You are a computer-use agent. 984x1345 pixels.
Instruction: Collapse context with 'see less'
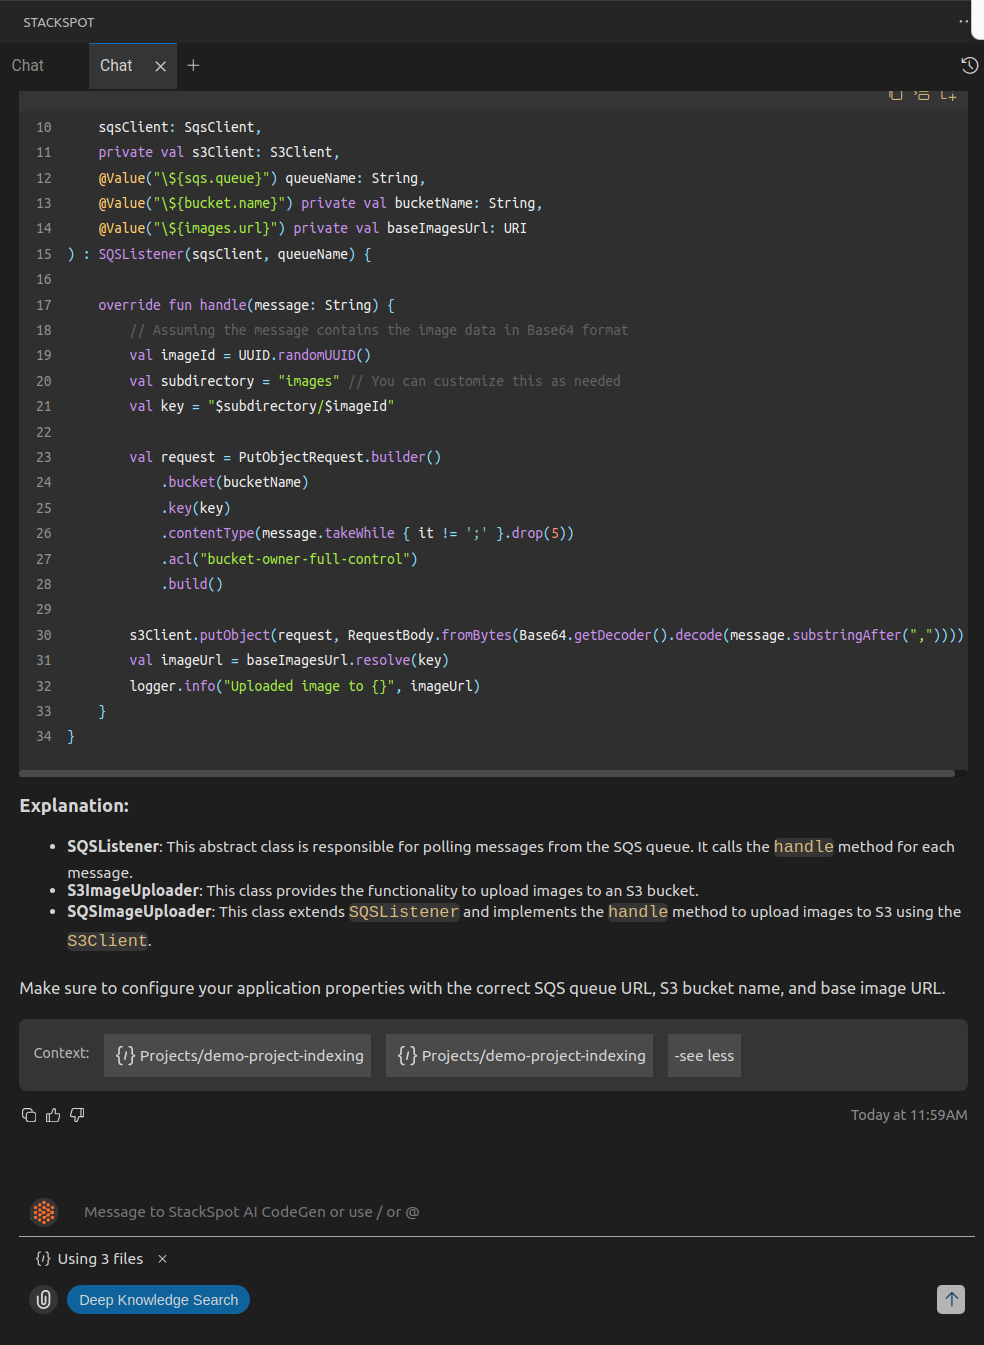(704, 1056)
